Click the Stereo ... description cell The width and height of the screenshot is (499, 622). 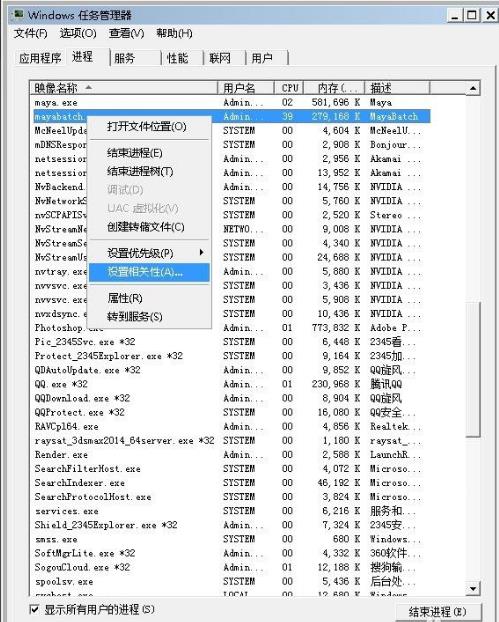[395, 215]
